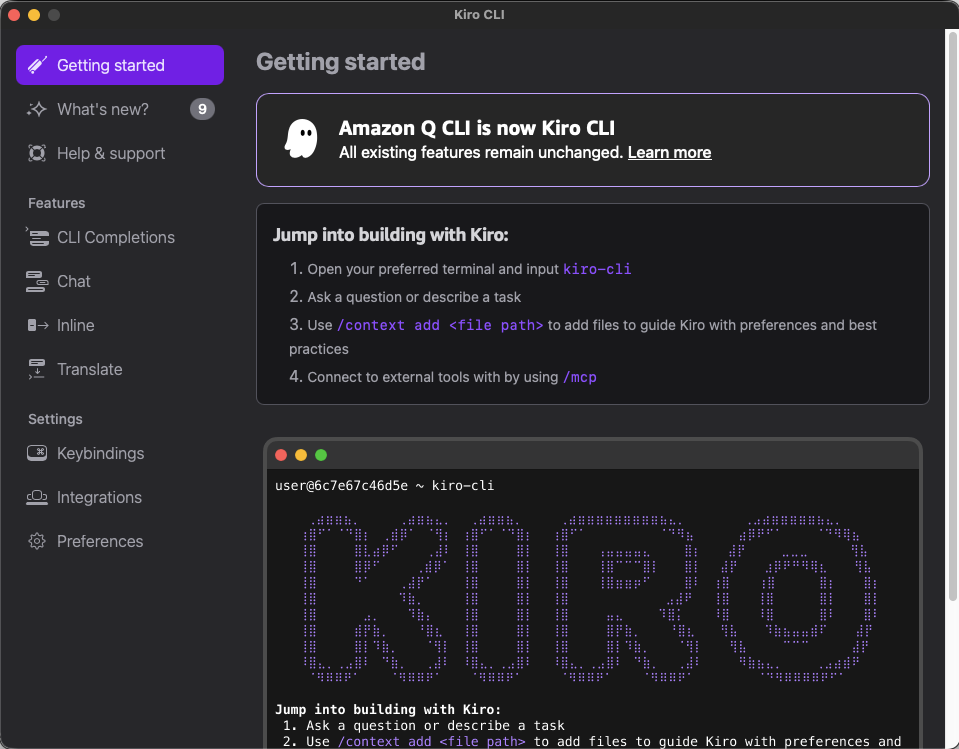Click the Features section label
This screenshot has width=959, height=749.
pyautogui.click(x=56, y=203)
